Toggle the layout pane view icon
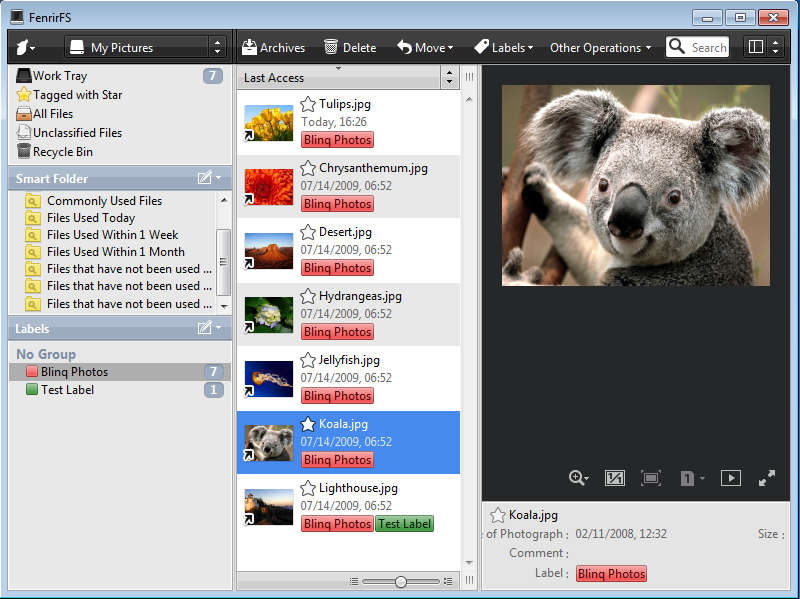Viewport: 800px width, 599px height. tap(756, 47)
